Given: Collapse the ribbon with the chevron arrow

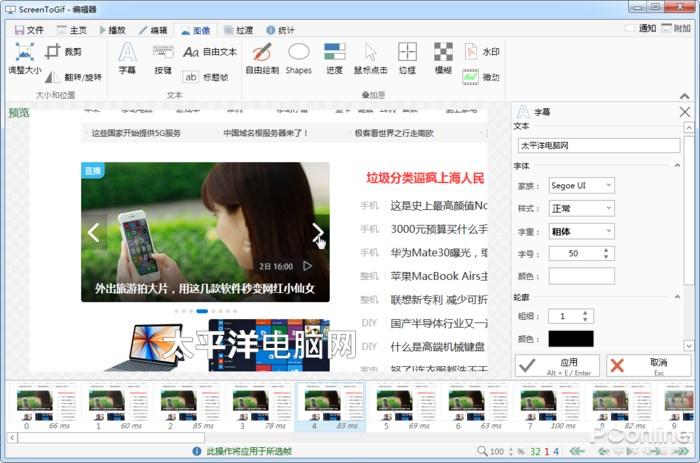Looking at the screenshot, I should click(x=684, y=96).
